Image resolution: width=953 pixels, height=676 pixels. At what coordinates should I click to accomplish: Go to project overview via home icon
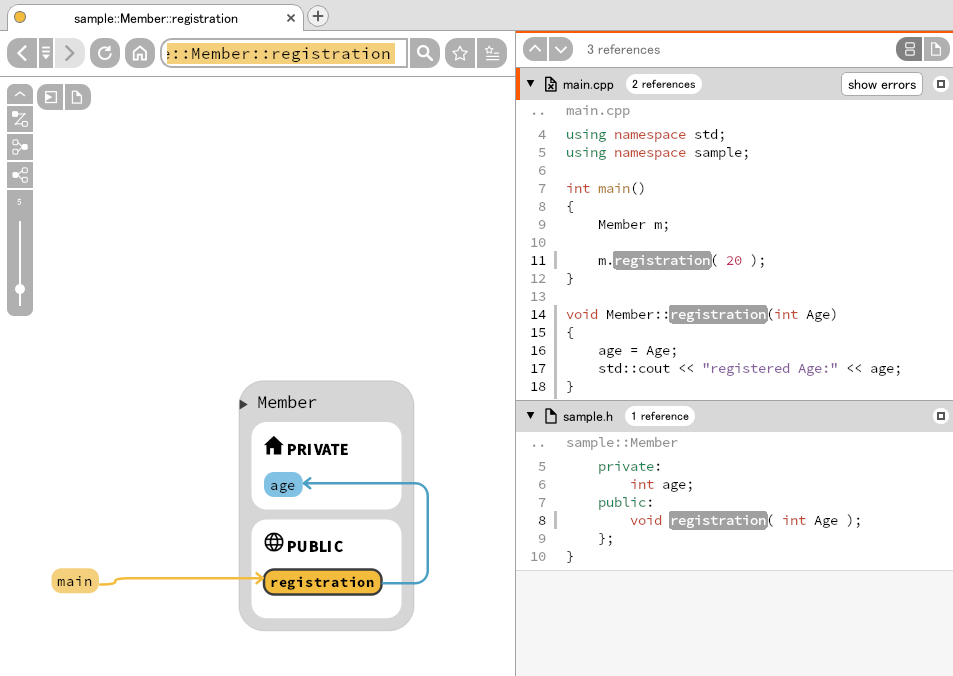[139, 54]
